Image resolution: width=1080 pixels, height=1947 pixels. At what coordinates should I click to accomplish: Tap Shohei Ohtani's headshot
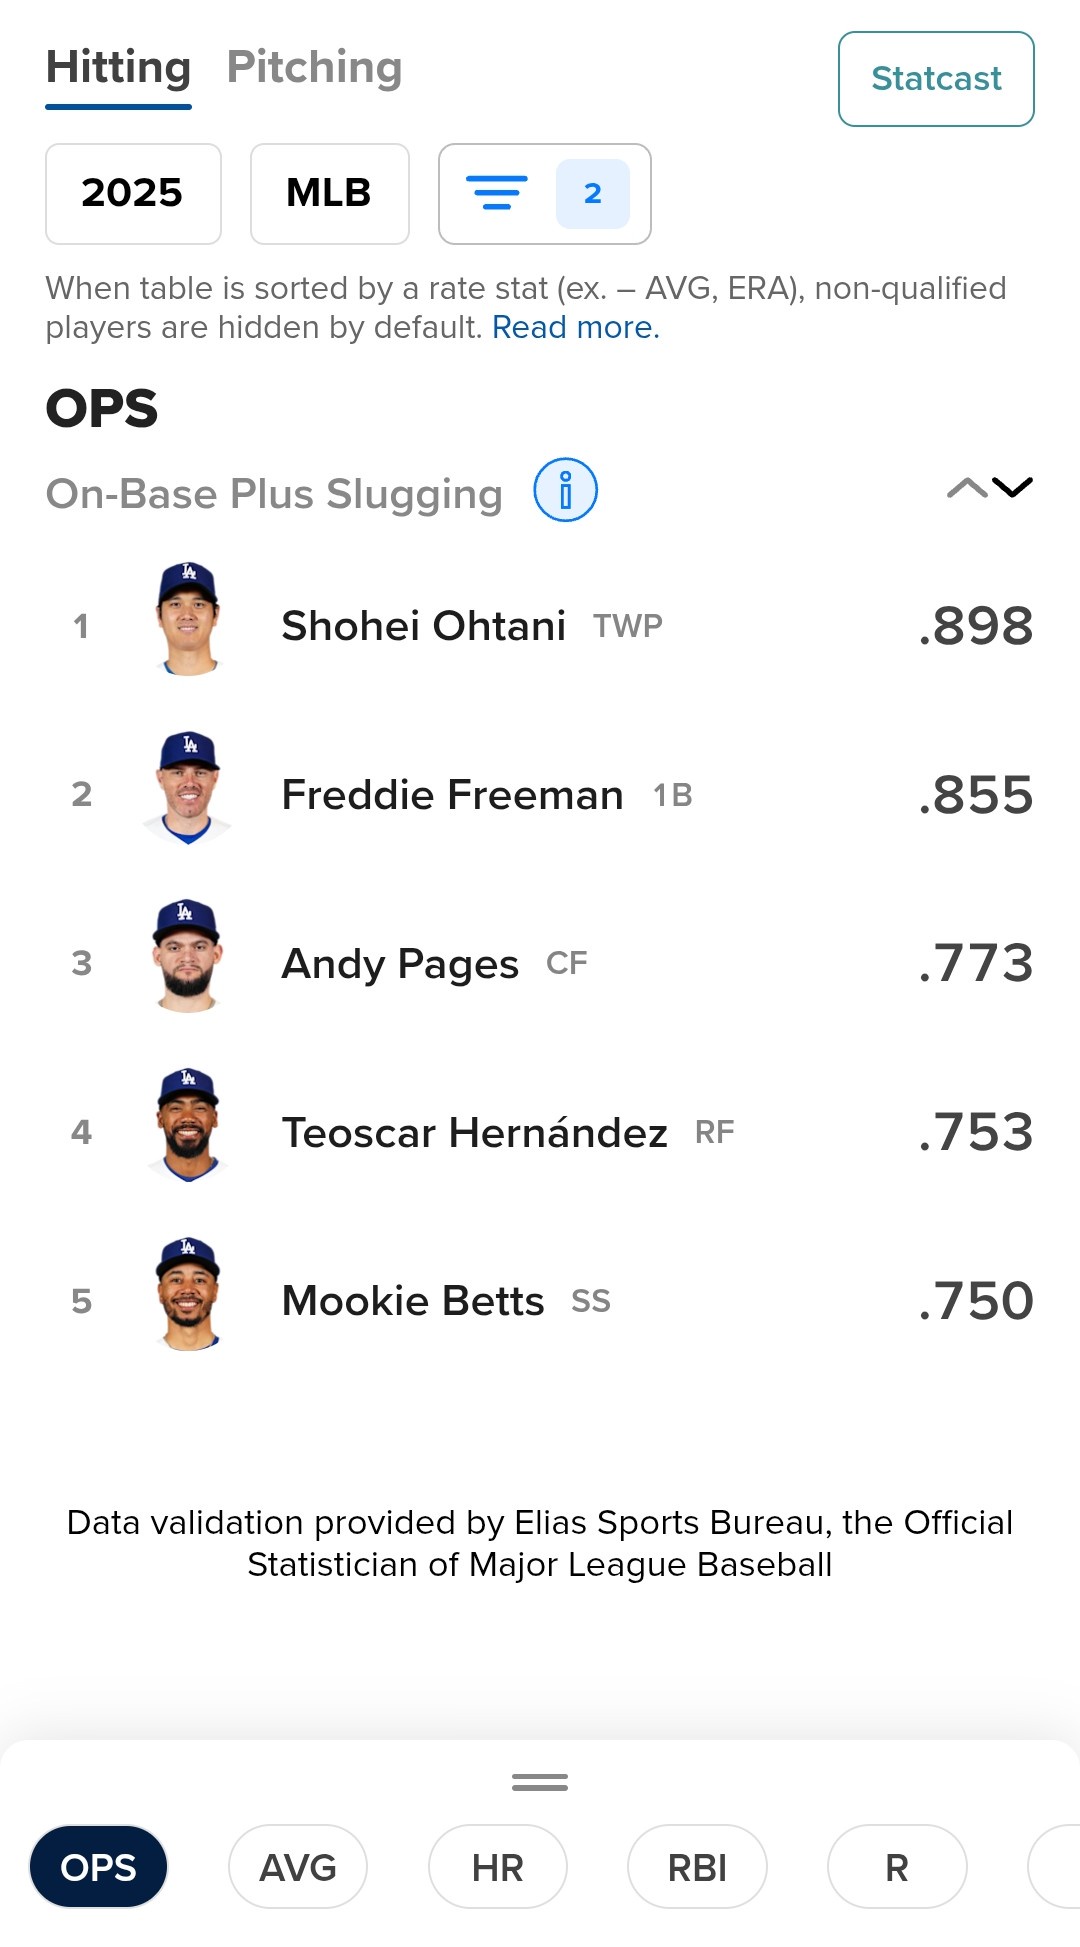coord(188,620)
